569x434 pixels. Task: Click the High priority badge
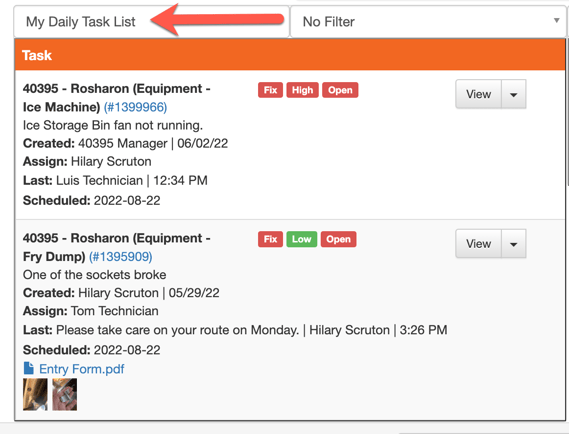302,90
